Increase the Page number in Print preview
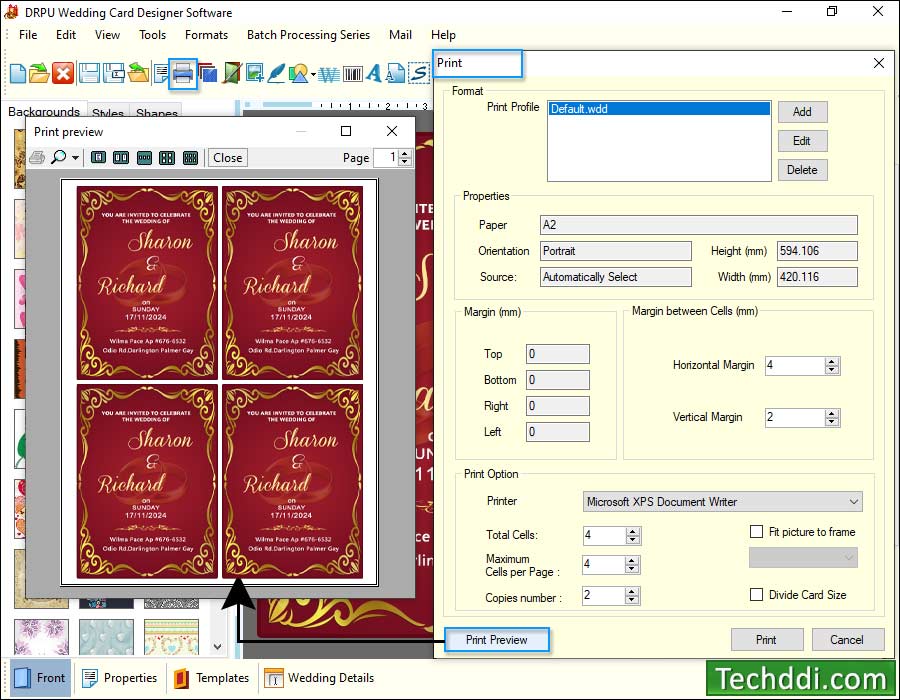Screen dimensions: 900x700 point(405,154)
